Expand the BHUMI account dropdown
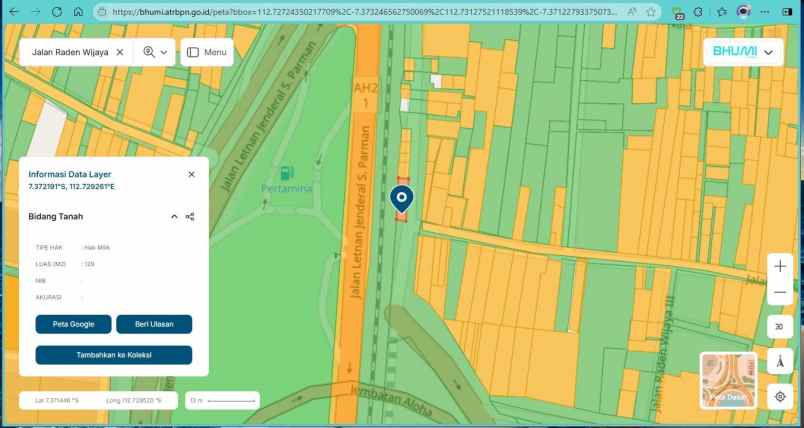This screenshot has width=804, height=428. (x=767, y=52)
